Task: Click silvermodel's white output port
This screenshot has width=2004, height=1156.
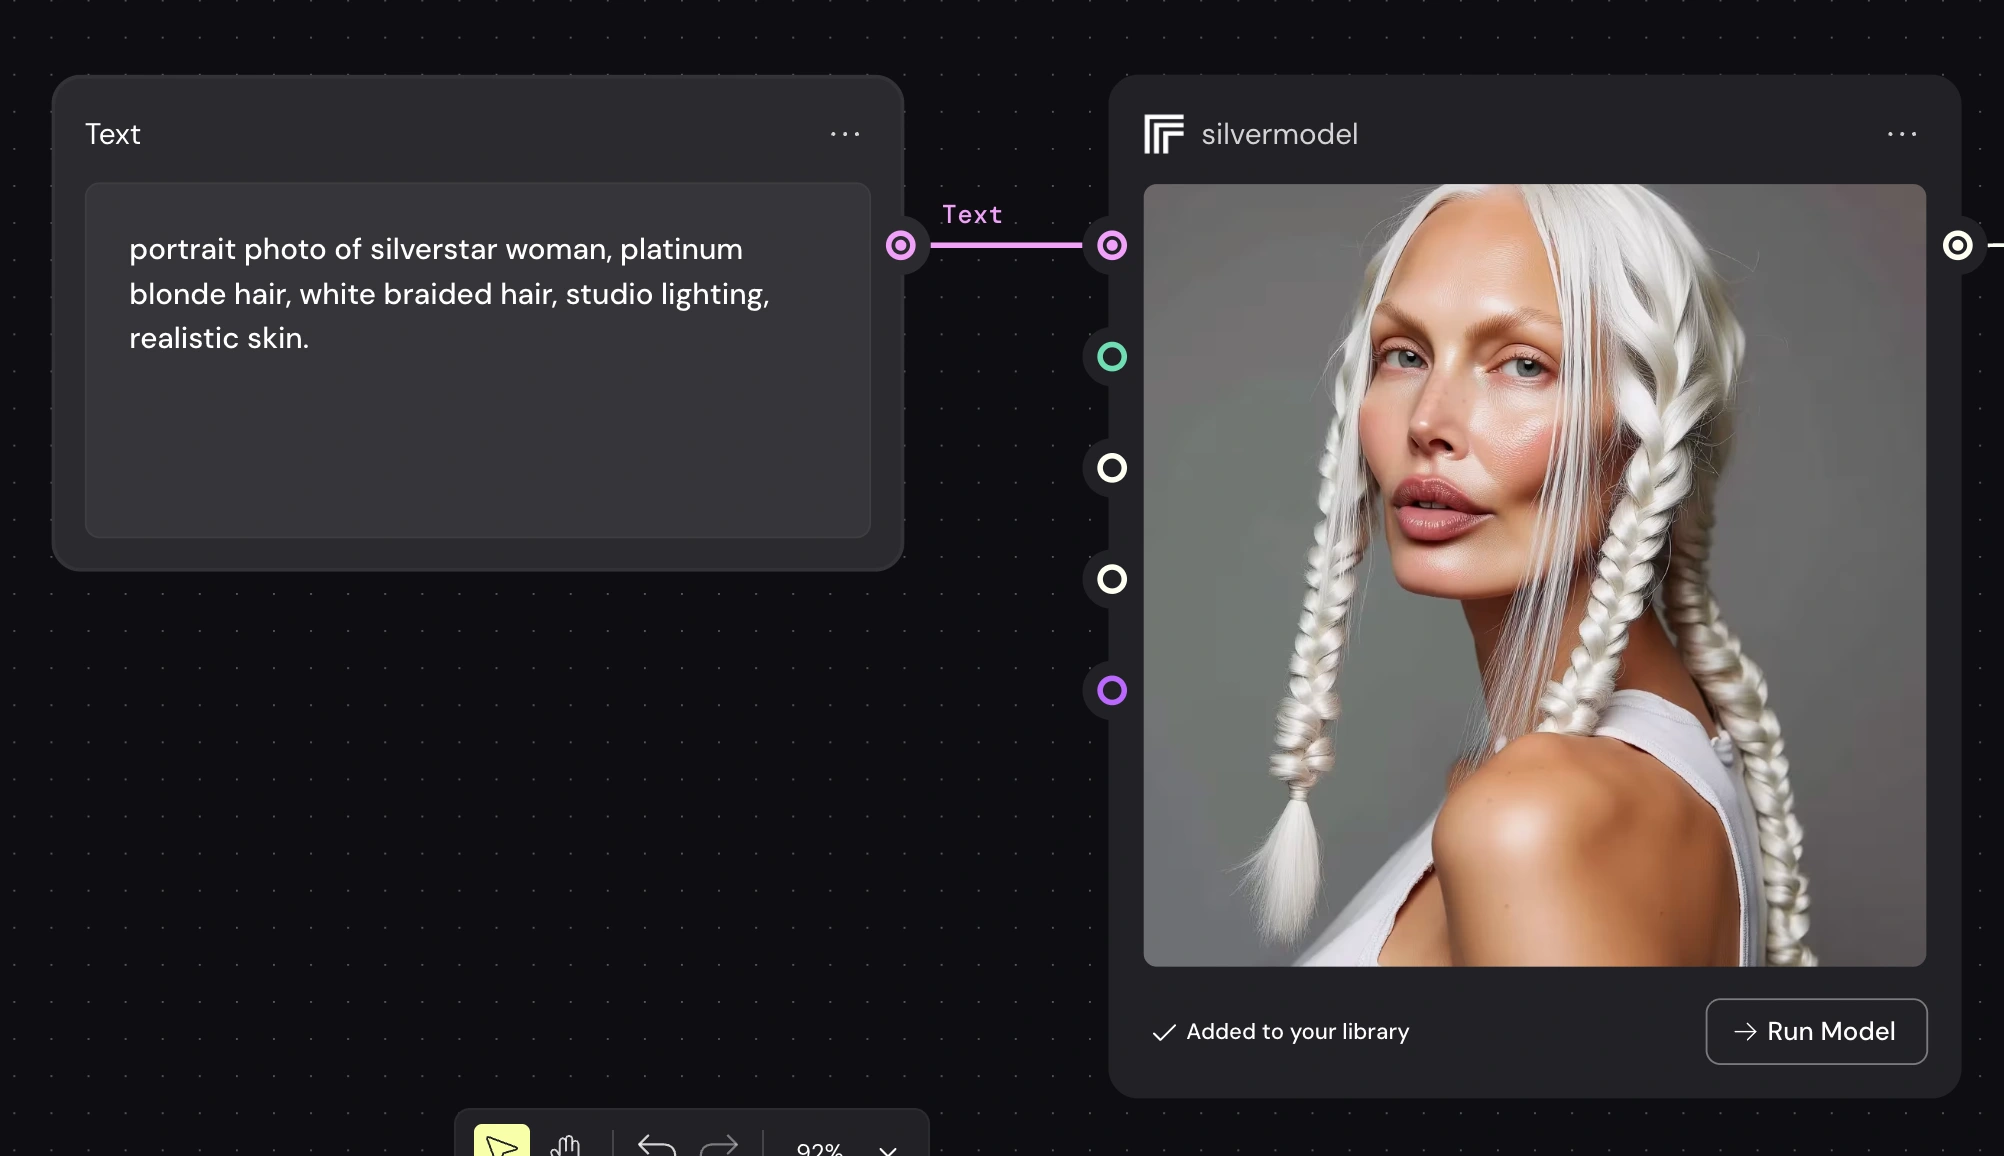Action: point(1957,245)
